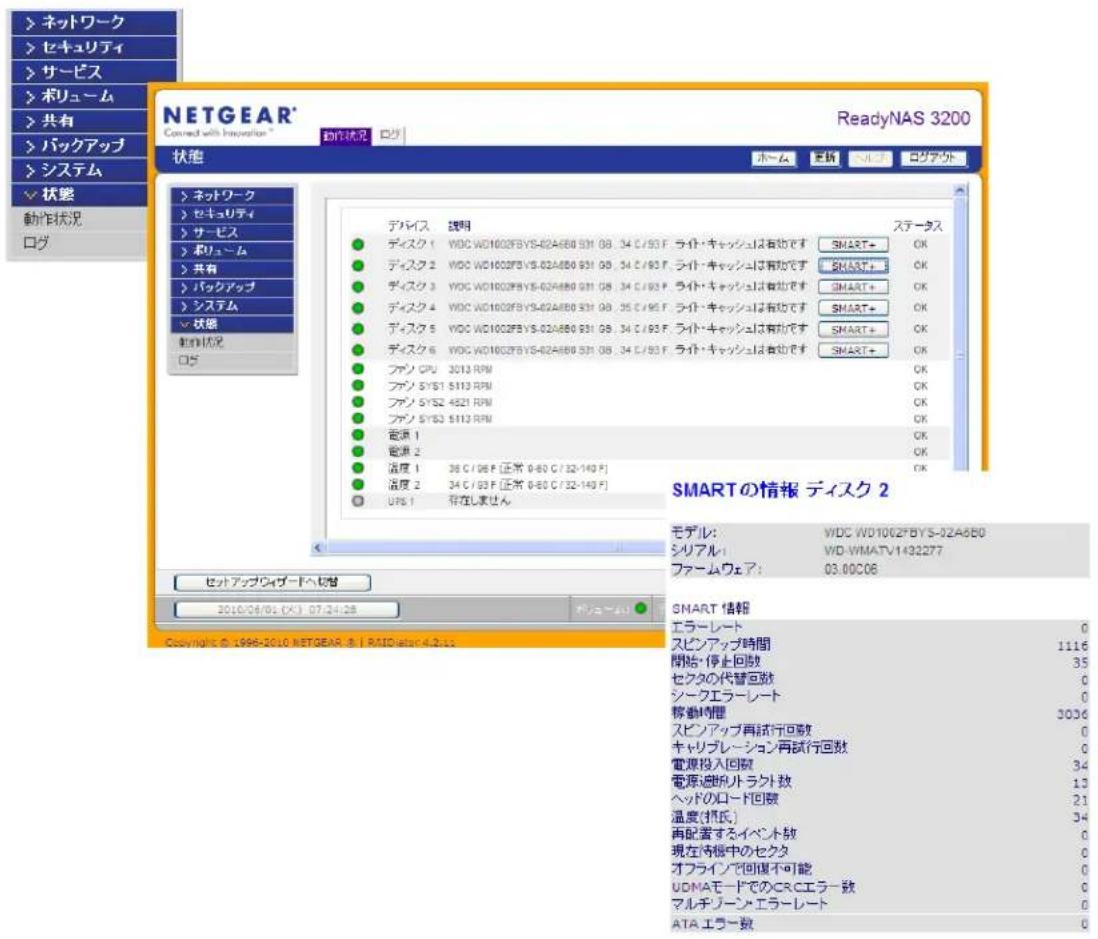
Task: Click the SMARTの情報 ディスク 2 heading
Action: pyautogui.click(x=780, y=489)
